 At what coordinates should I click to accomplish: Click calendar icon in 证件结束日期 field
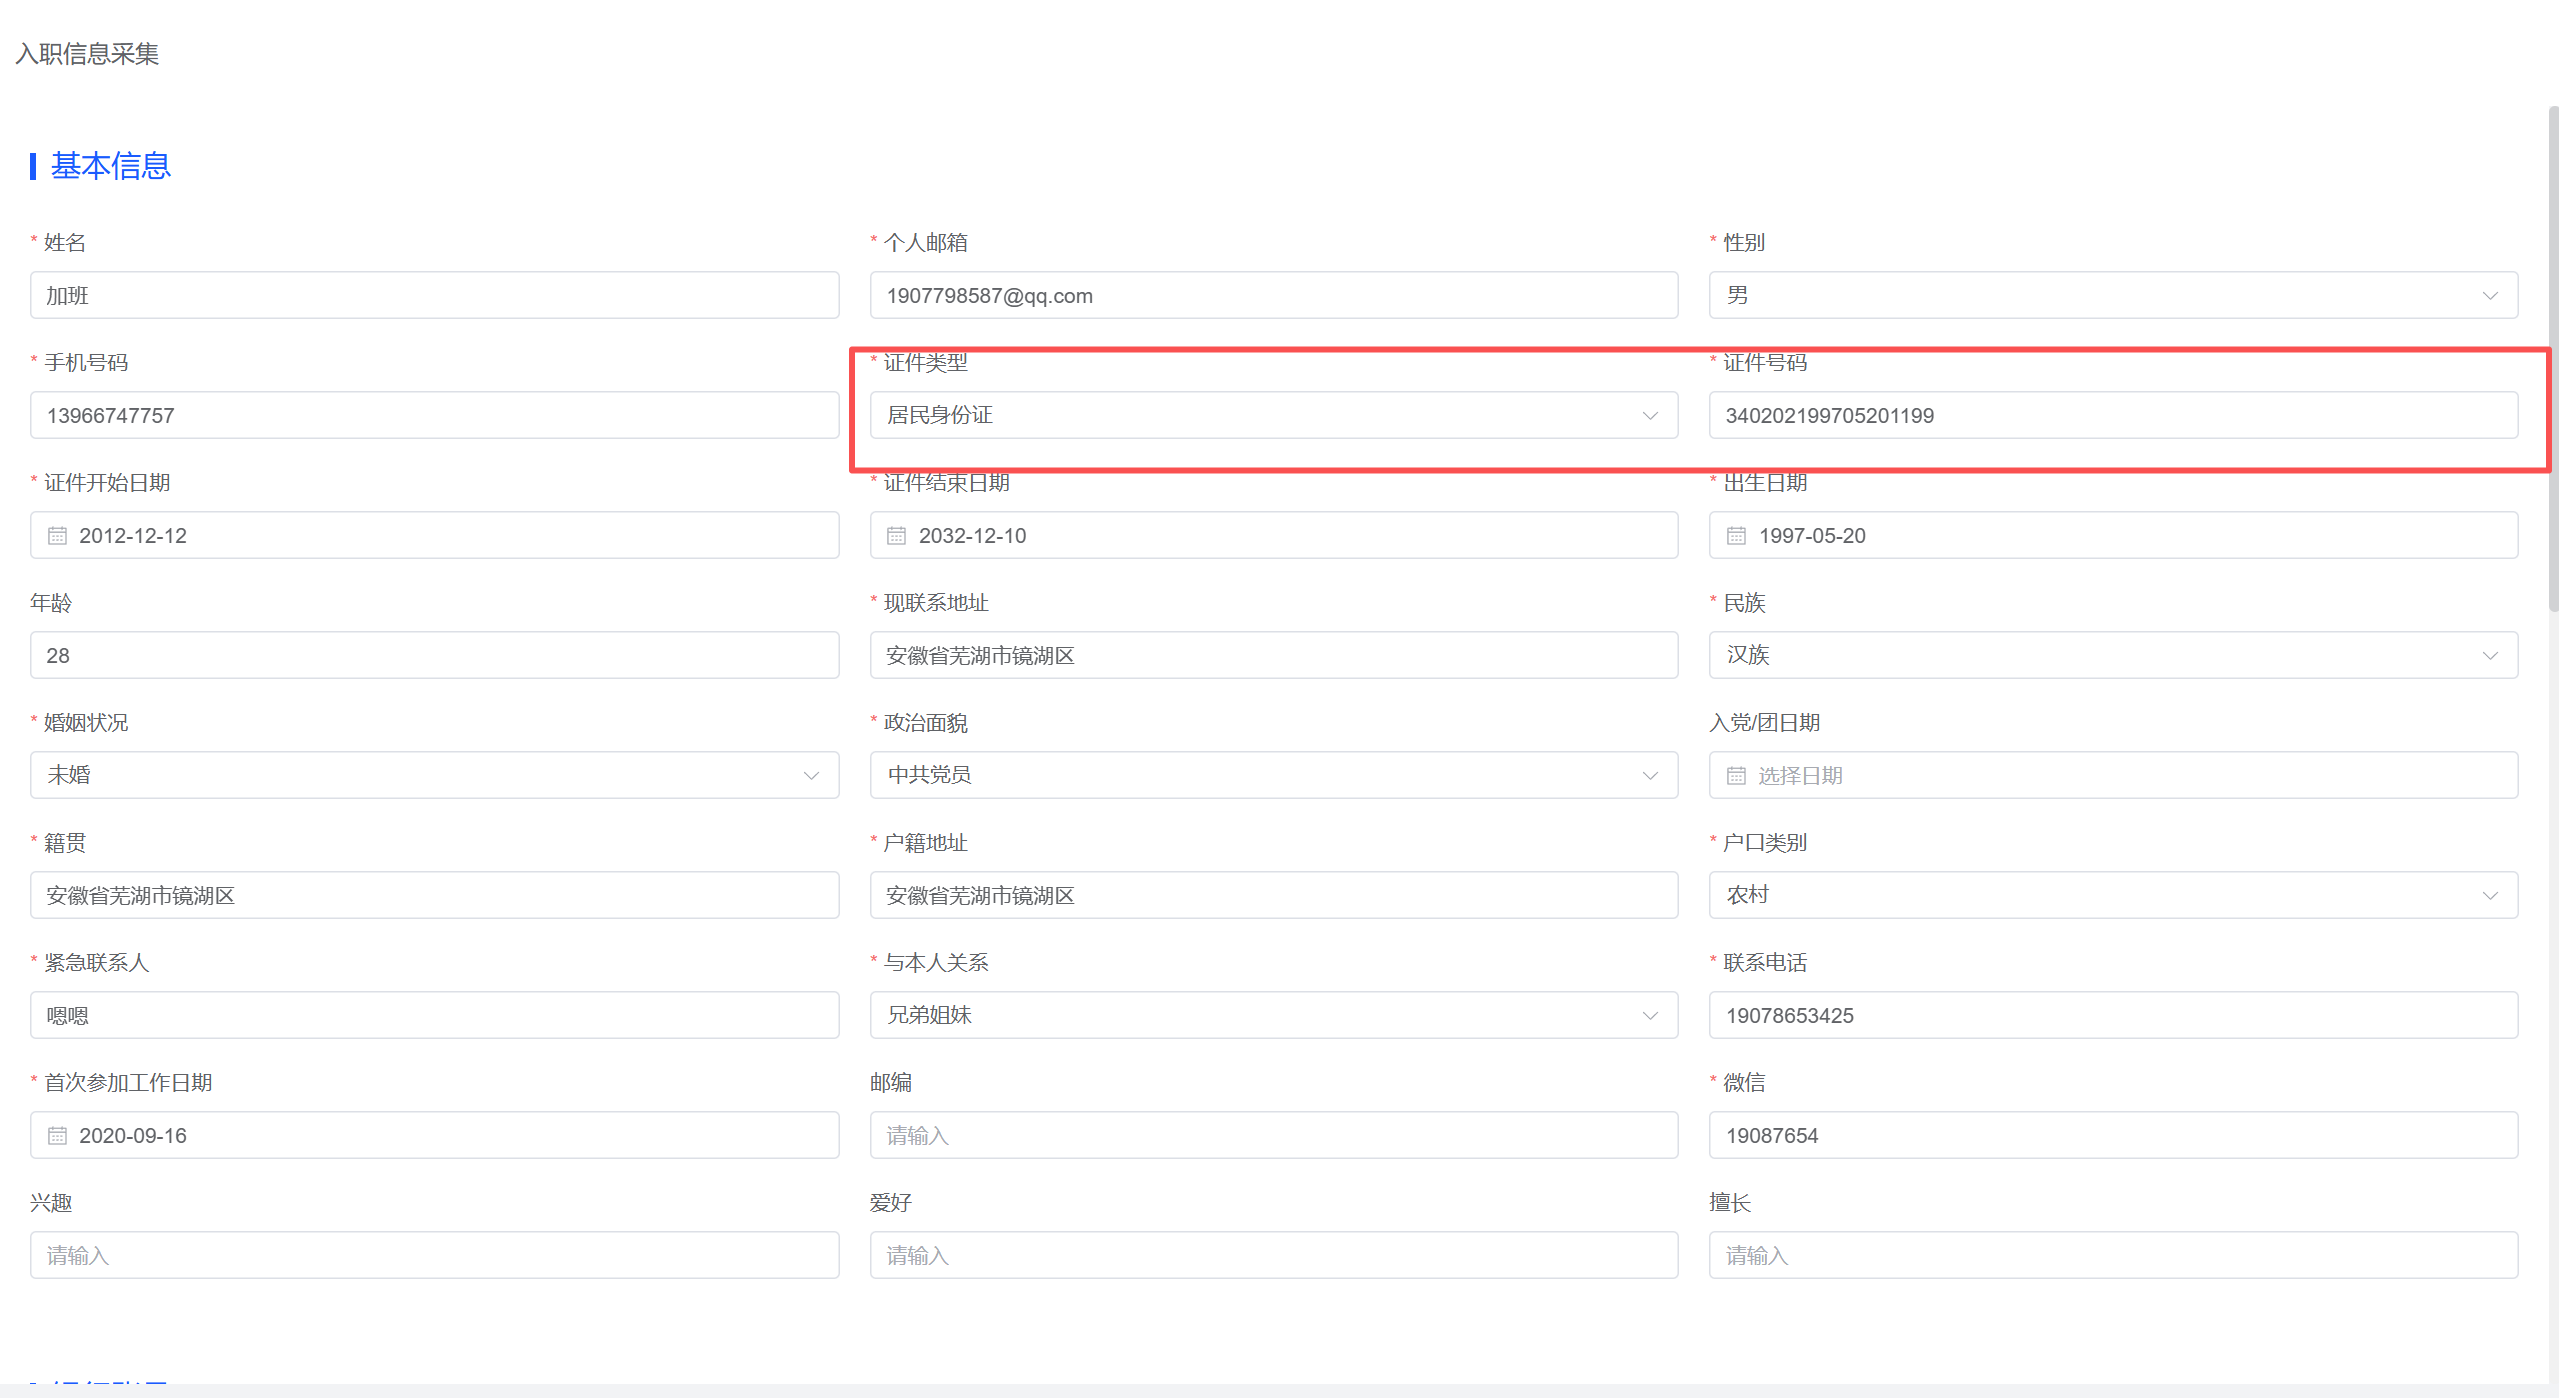click(897, 536)
